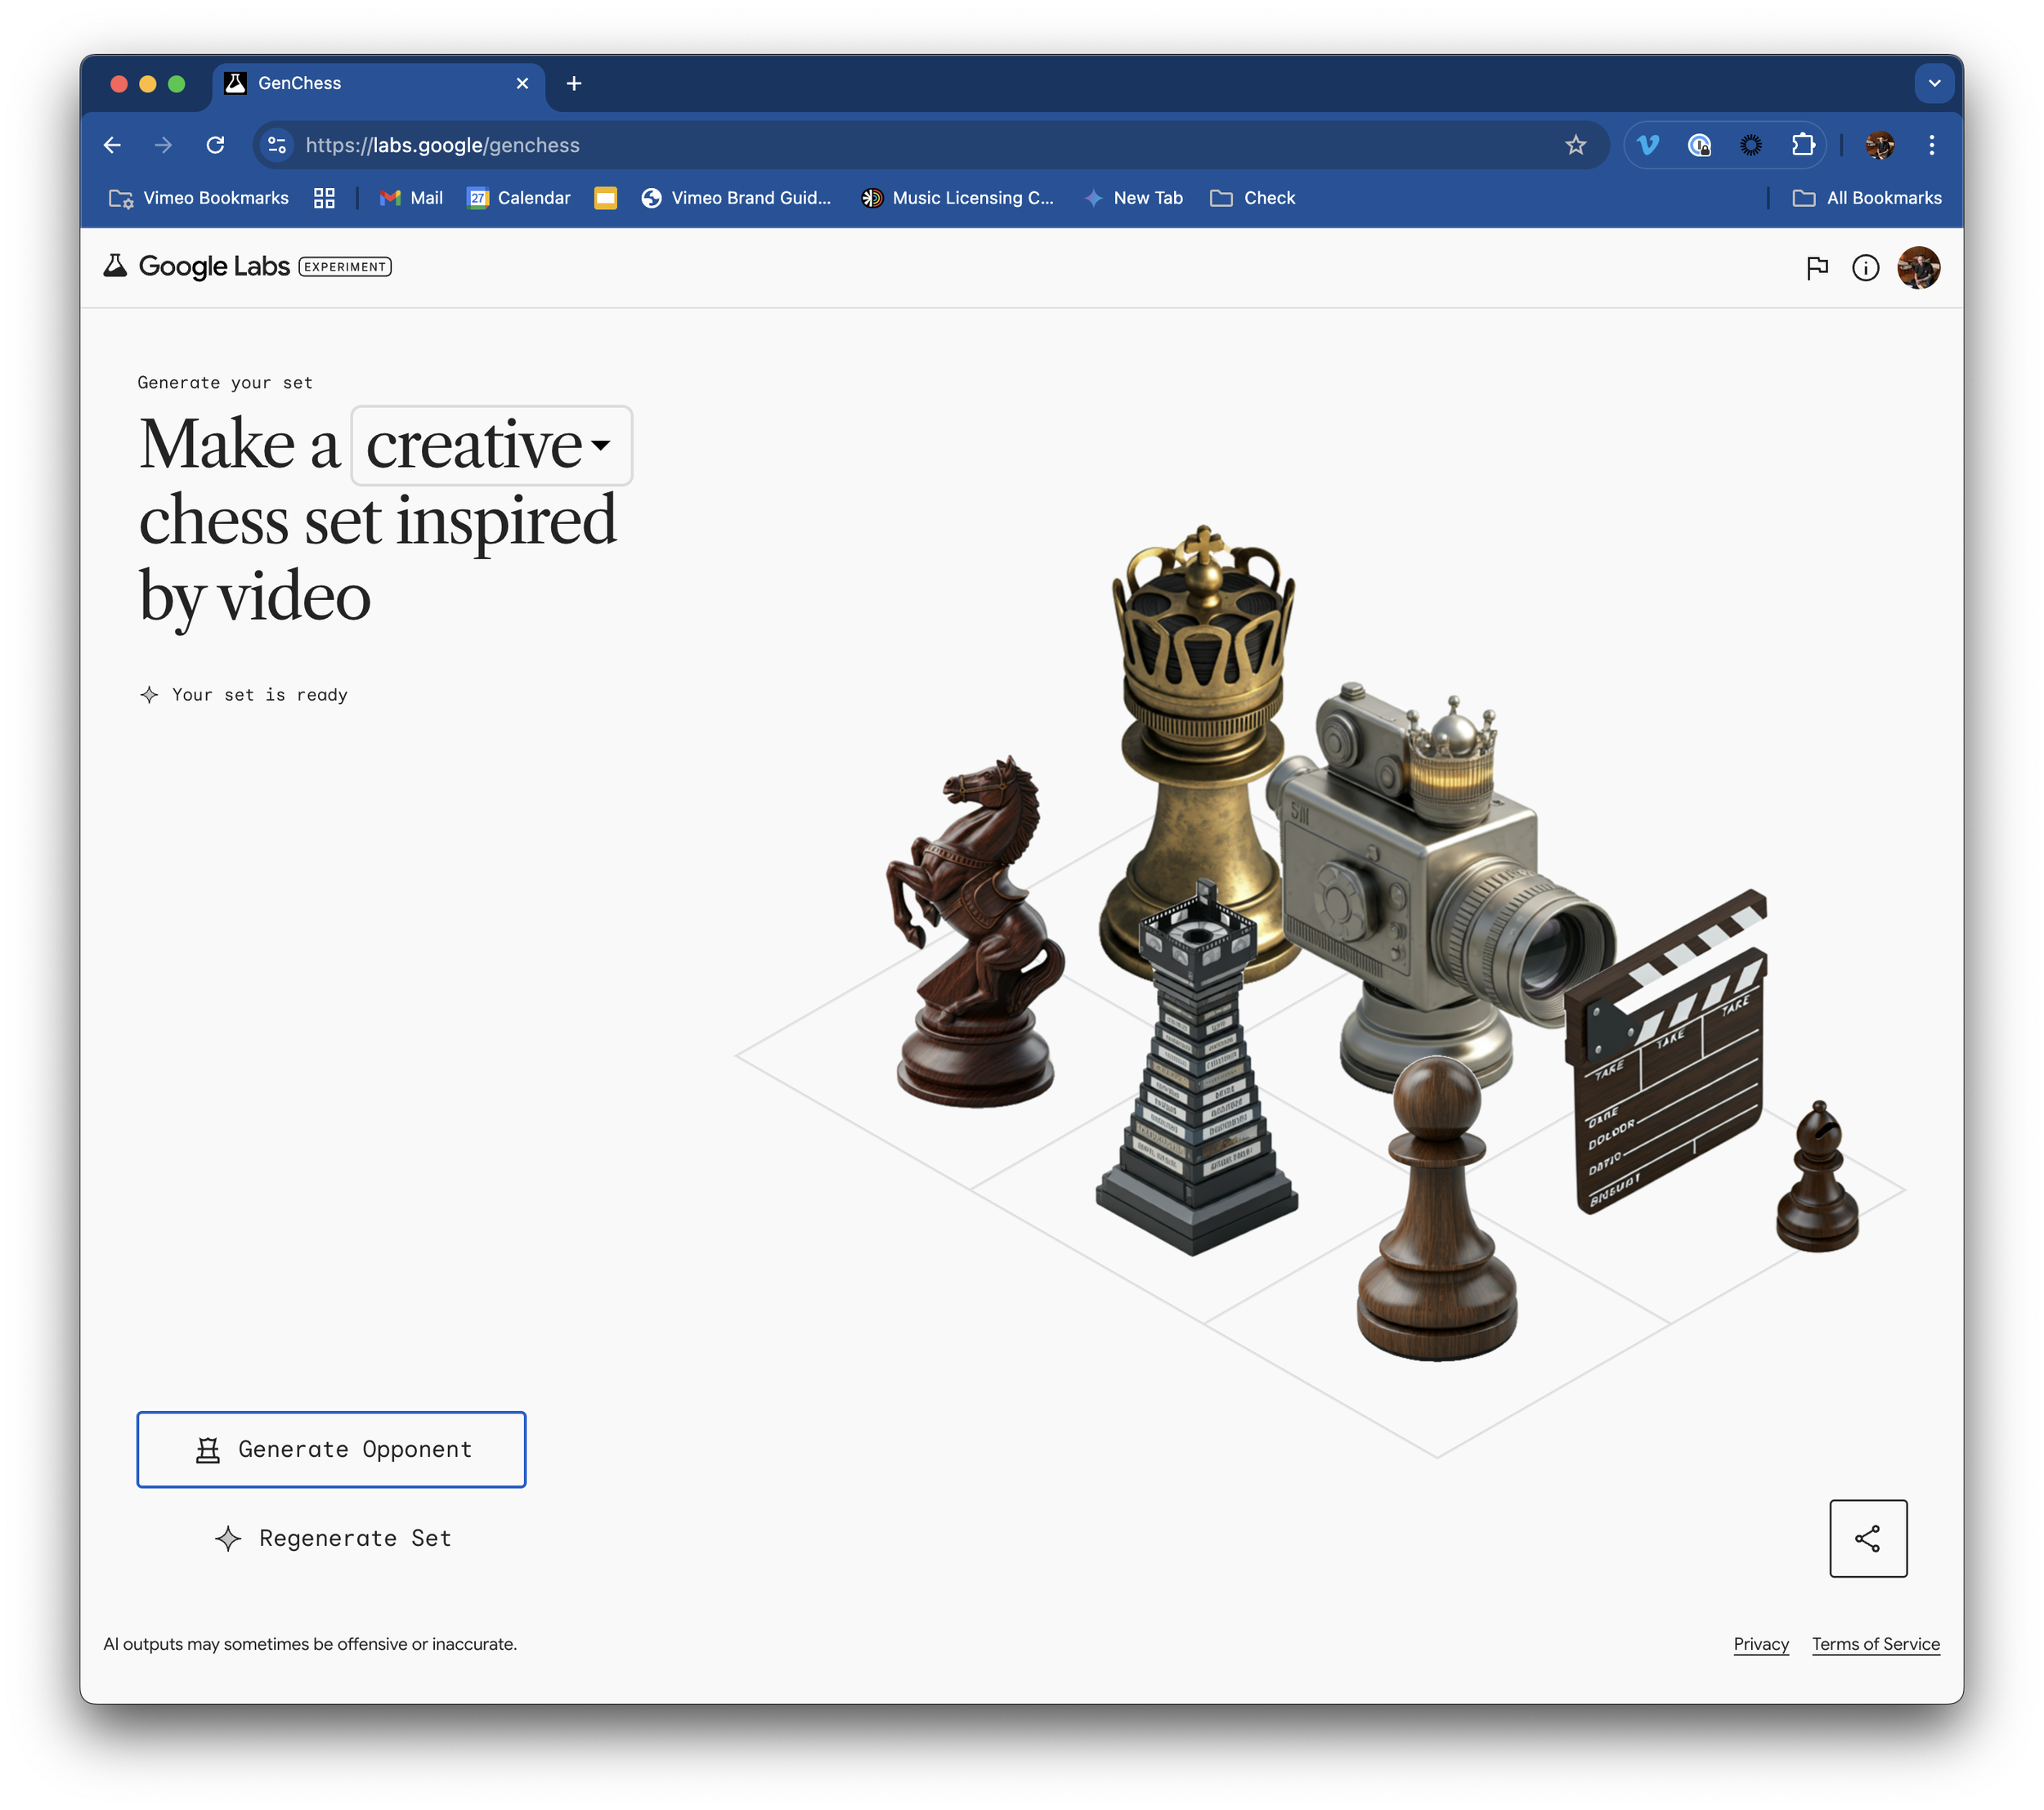Open a new browser tab
The image size is (2044, 1810).
(x=574, y=83)
